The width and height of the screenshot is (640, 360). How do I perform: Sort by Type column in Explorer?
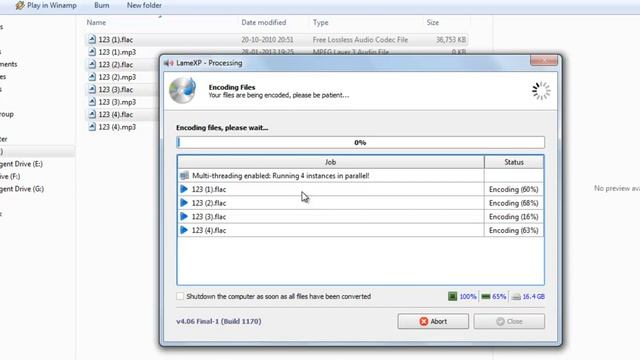coord(320,22)
